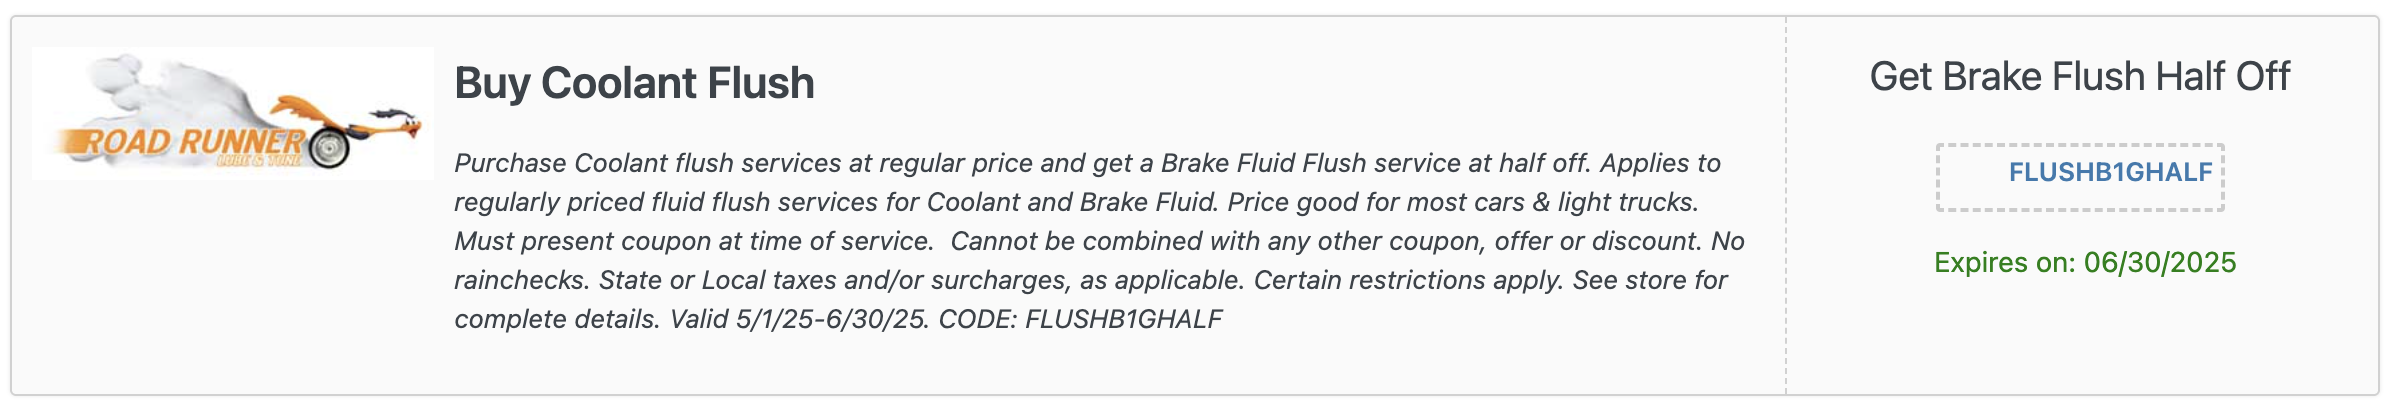This screenshot has width=2396, height=416.
Task: Click the CODE: FLUSHB1GHALF text in description
Action: click(x=1080, y=319)
